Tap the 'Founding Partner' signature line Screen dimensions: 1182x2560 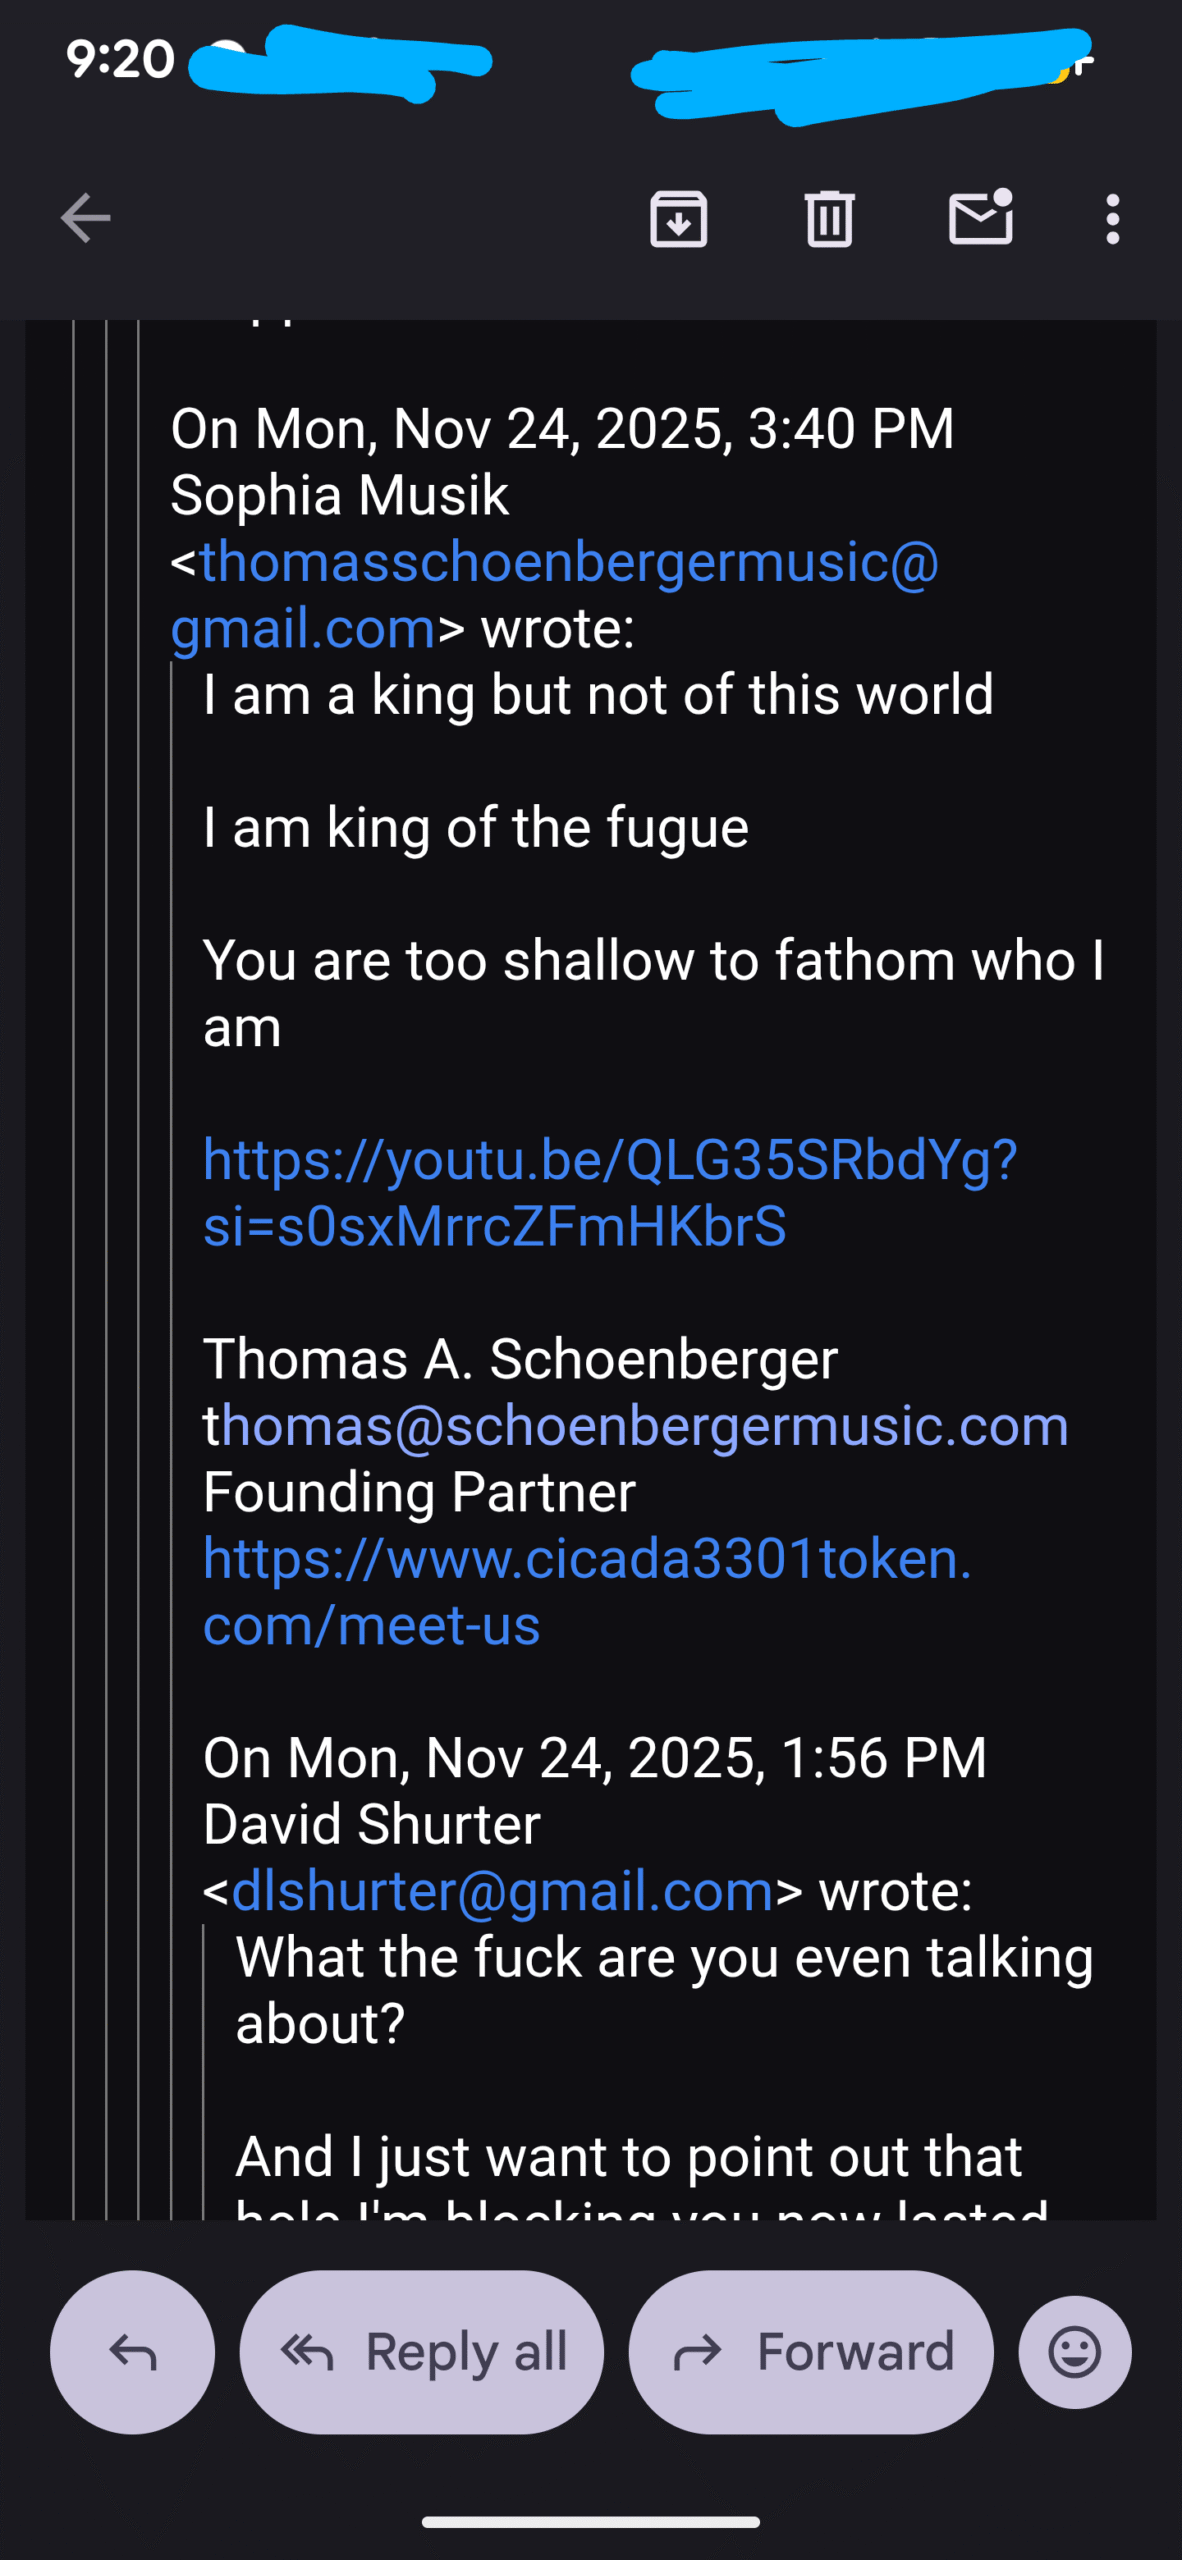tap(419, 1492)
